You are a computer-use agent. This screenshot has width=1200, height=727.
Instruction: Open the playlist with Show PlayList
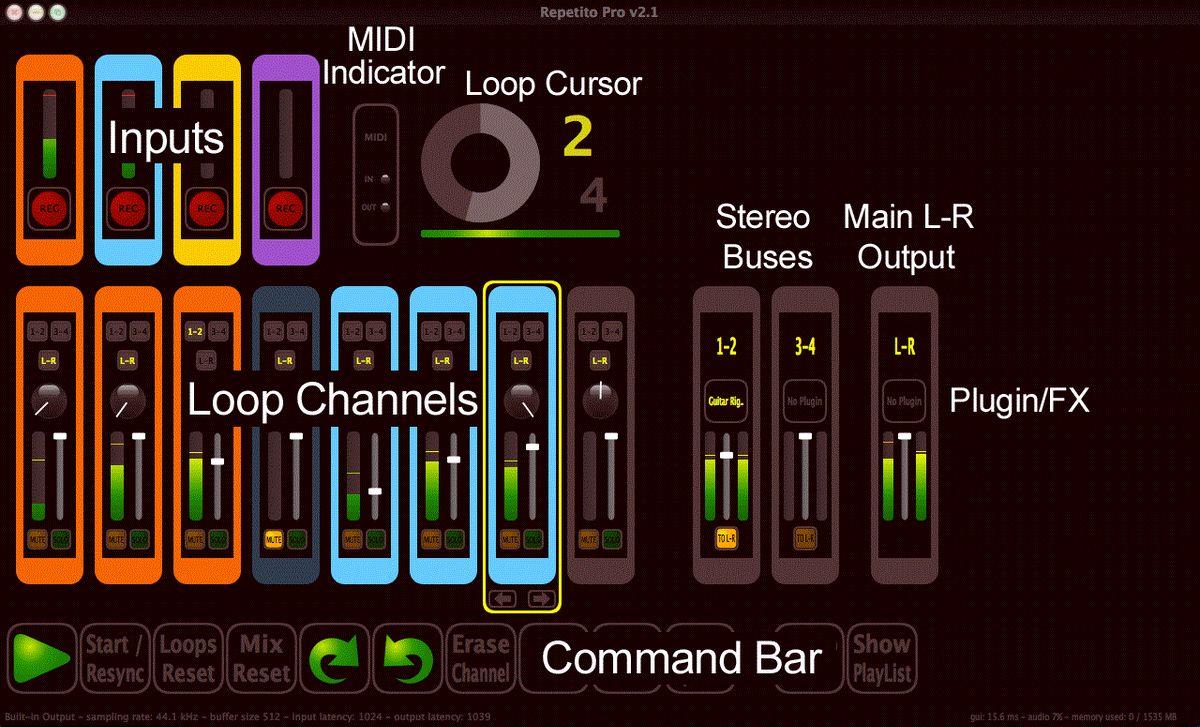click(x=881, y=658)
